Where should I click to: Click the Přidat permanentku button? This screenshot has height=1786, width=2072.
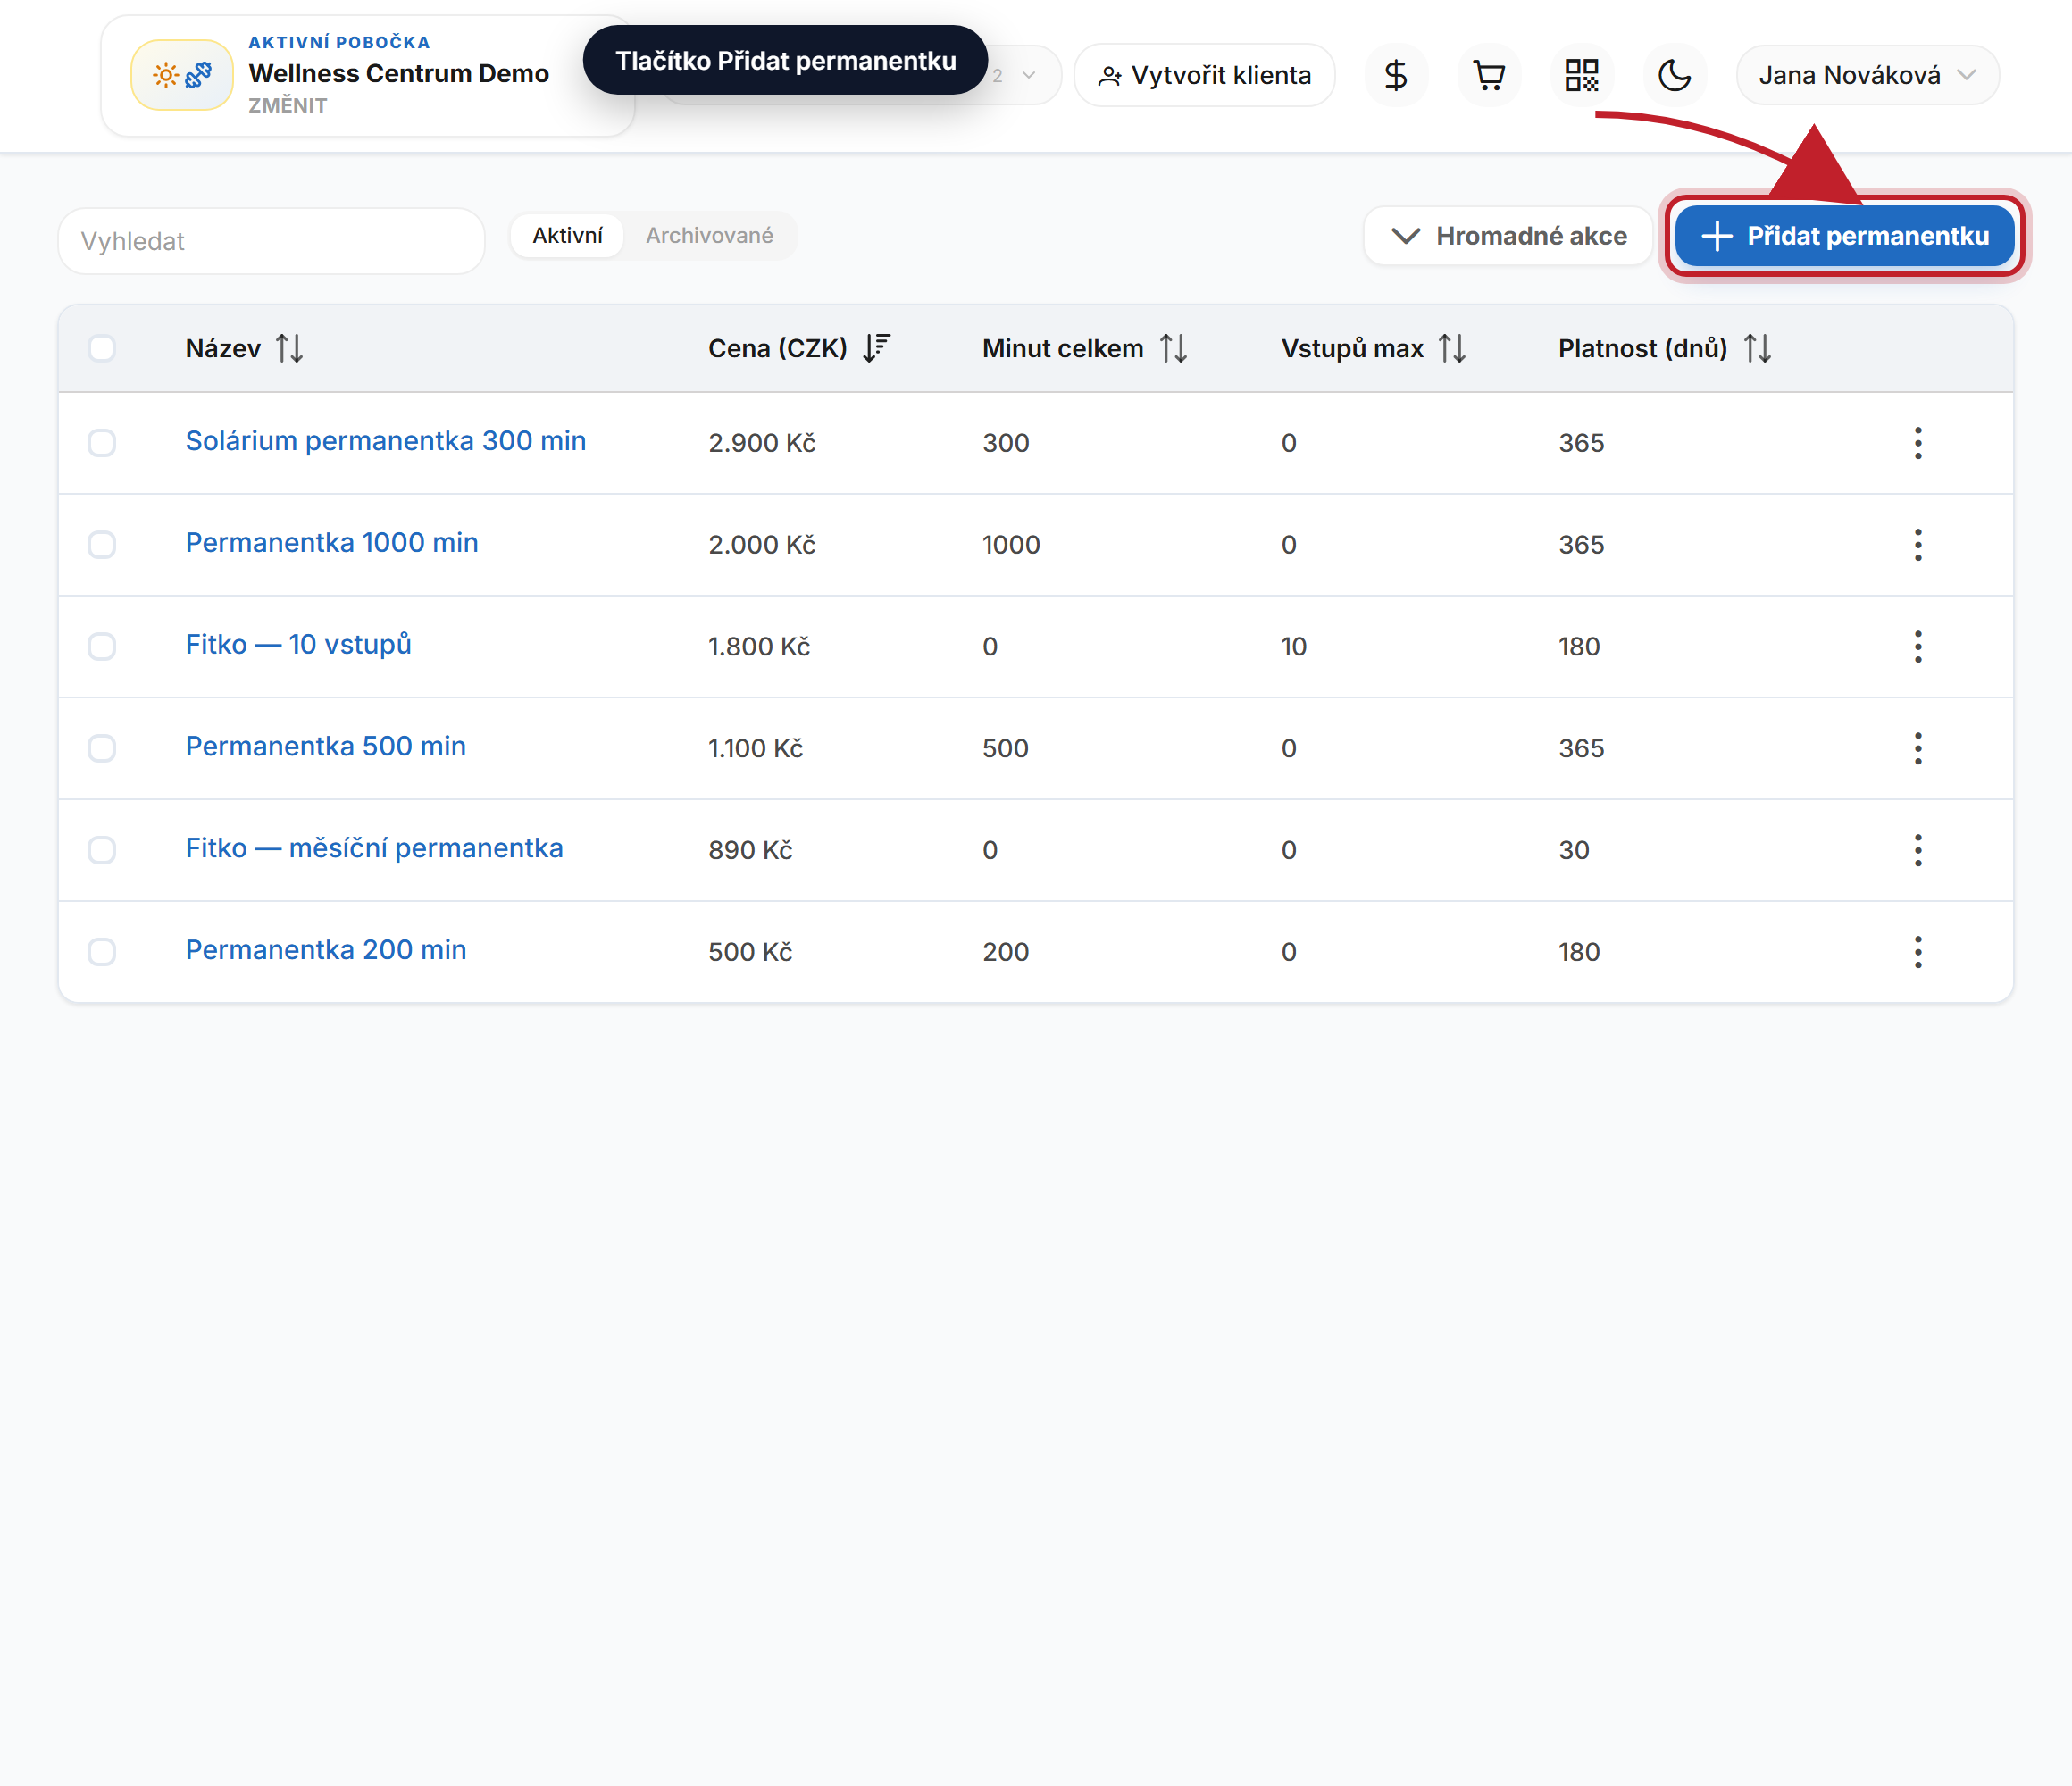tap(1845, 236)
